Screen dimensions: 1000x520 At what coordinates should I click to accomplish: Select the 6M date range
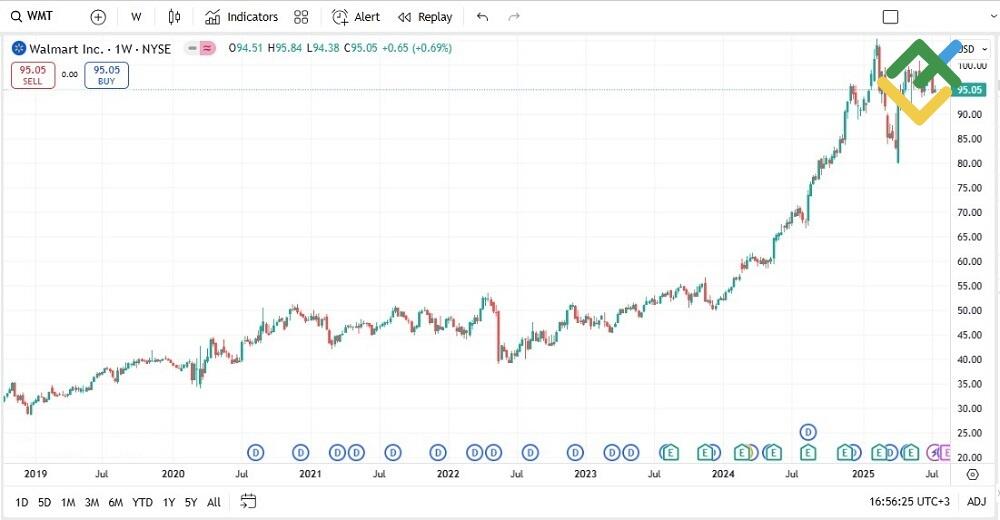(115, 502)
